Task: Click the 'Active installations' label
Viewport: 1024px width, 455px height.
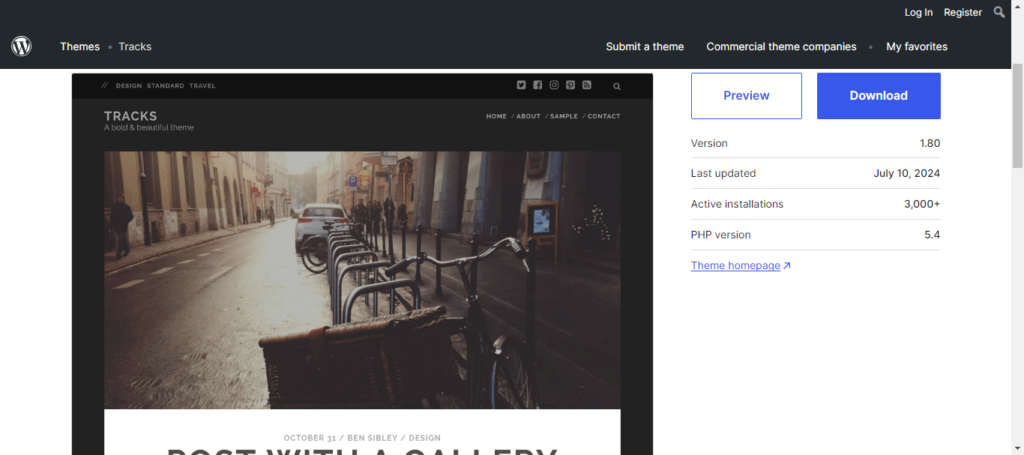Action: pos(737,204)
